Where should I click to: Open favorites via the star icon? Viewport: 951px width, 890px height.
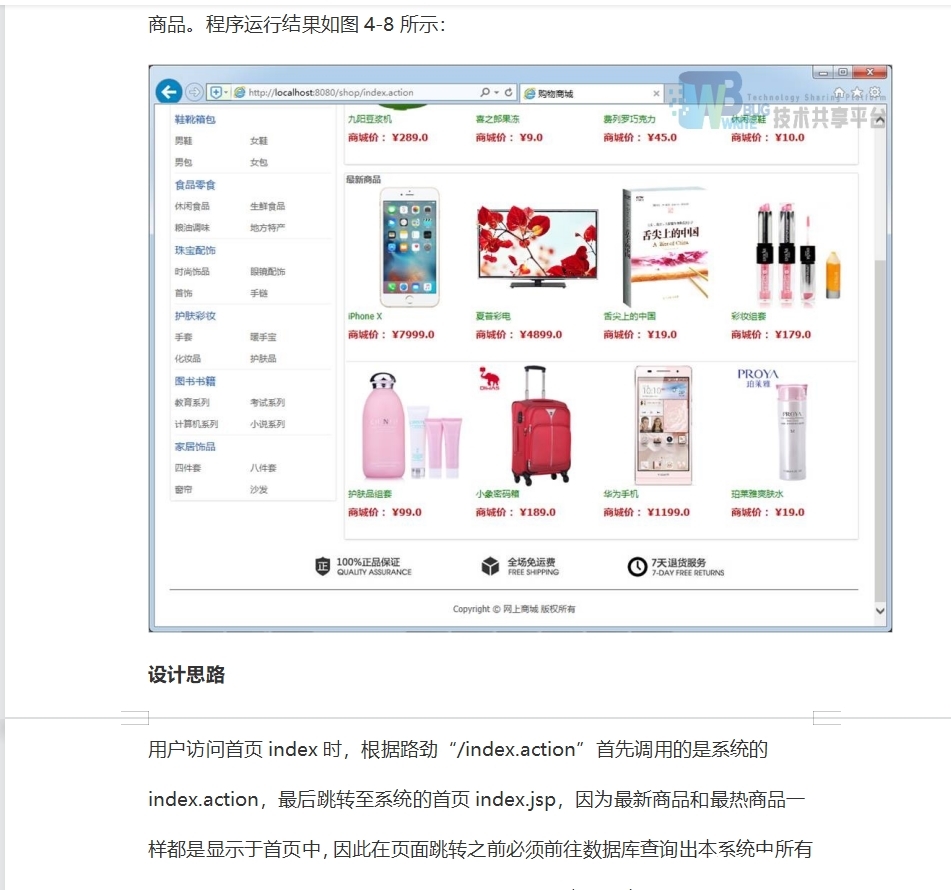[858, 94]
